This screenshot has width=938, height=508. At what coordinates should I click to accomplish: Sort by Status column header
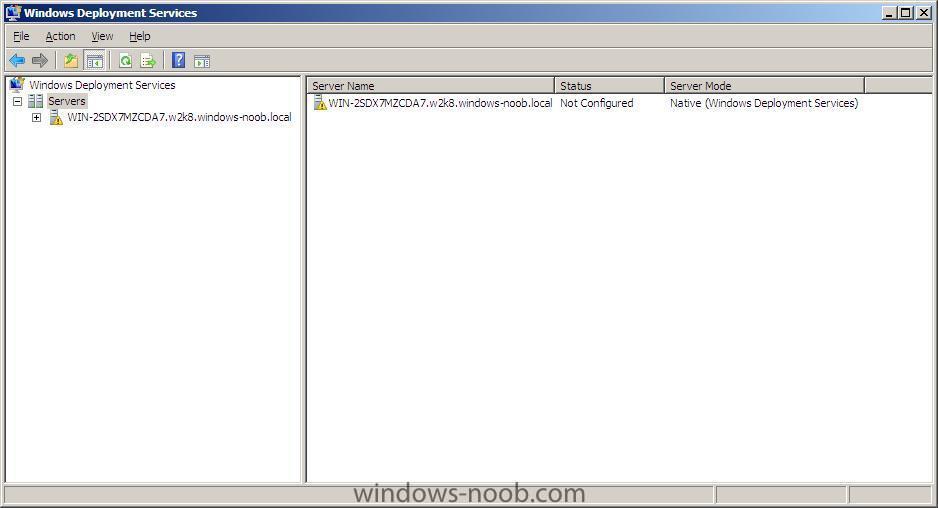click(610, 86)
